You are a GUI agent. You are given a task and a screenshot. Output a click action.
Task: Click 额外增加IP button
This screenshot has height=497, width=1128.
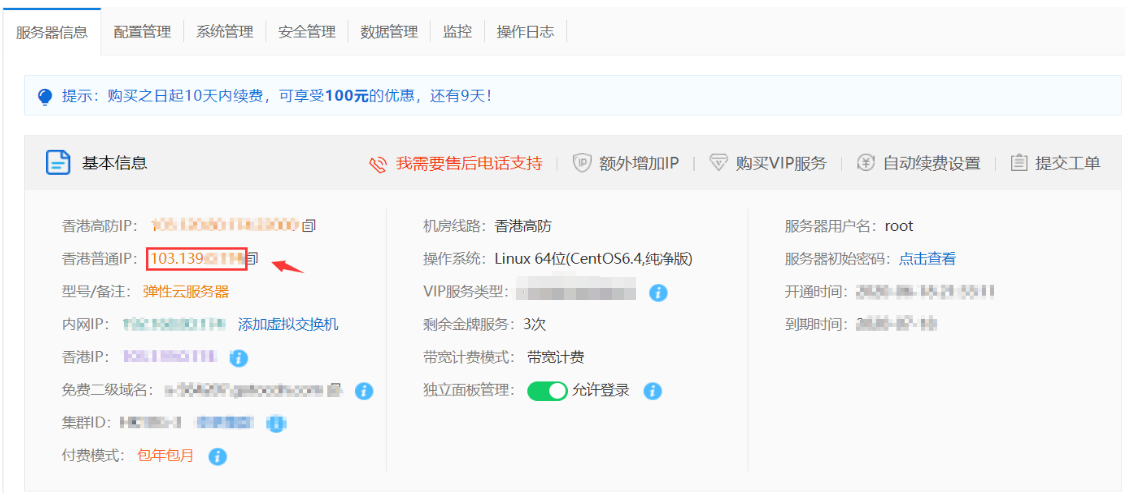click(626, 163)
